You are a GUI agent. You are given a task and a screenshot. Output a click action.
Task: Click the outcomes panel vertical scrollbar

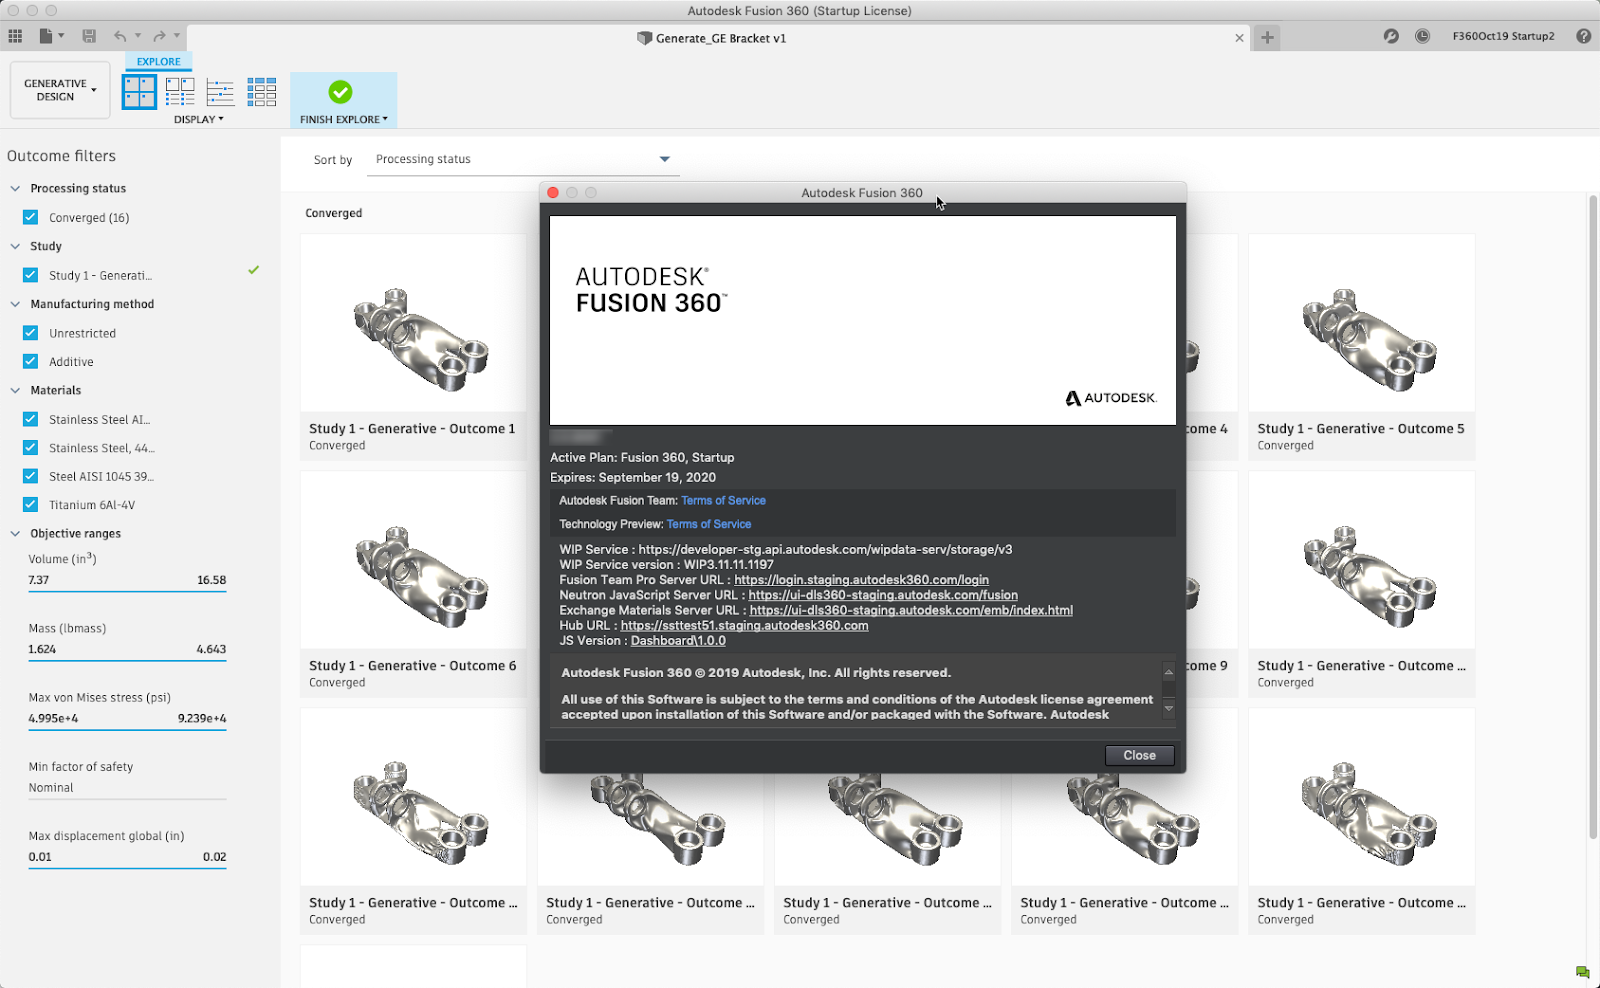click(x=1593, y=517)
